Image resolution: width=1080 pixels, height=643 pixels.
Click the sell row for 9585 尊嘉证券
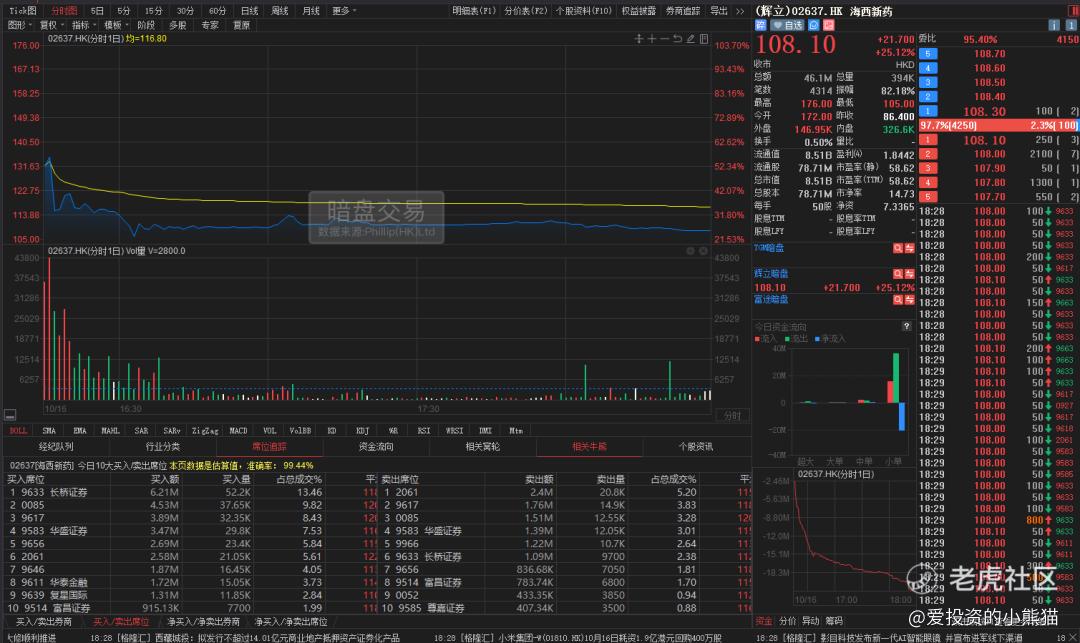pyautogui.click(x=565, y=608)
